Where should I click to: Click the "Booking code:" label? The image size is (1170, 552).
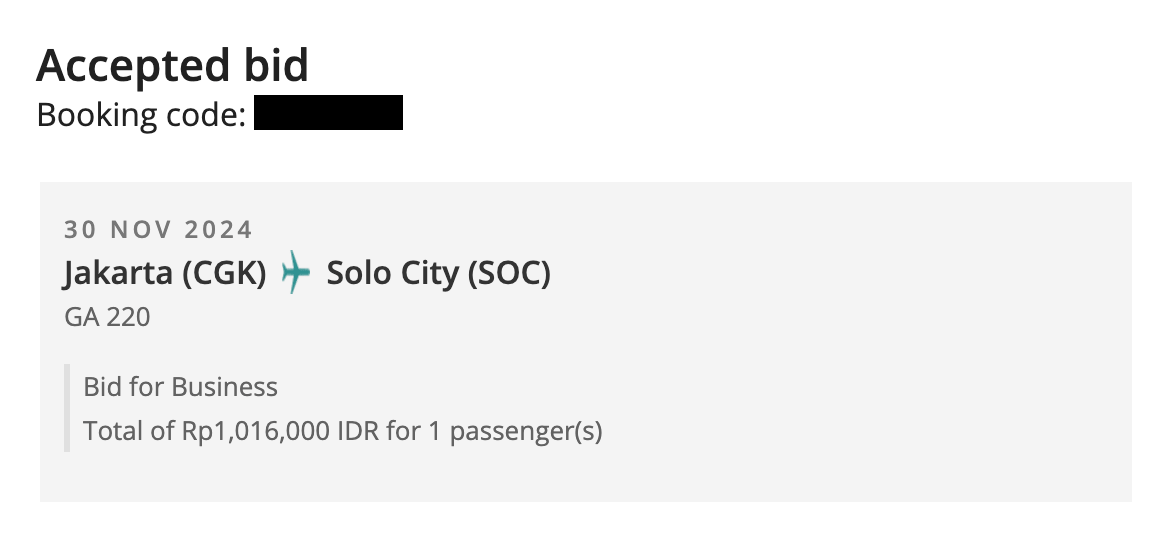[x=141, y=115]
